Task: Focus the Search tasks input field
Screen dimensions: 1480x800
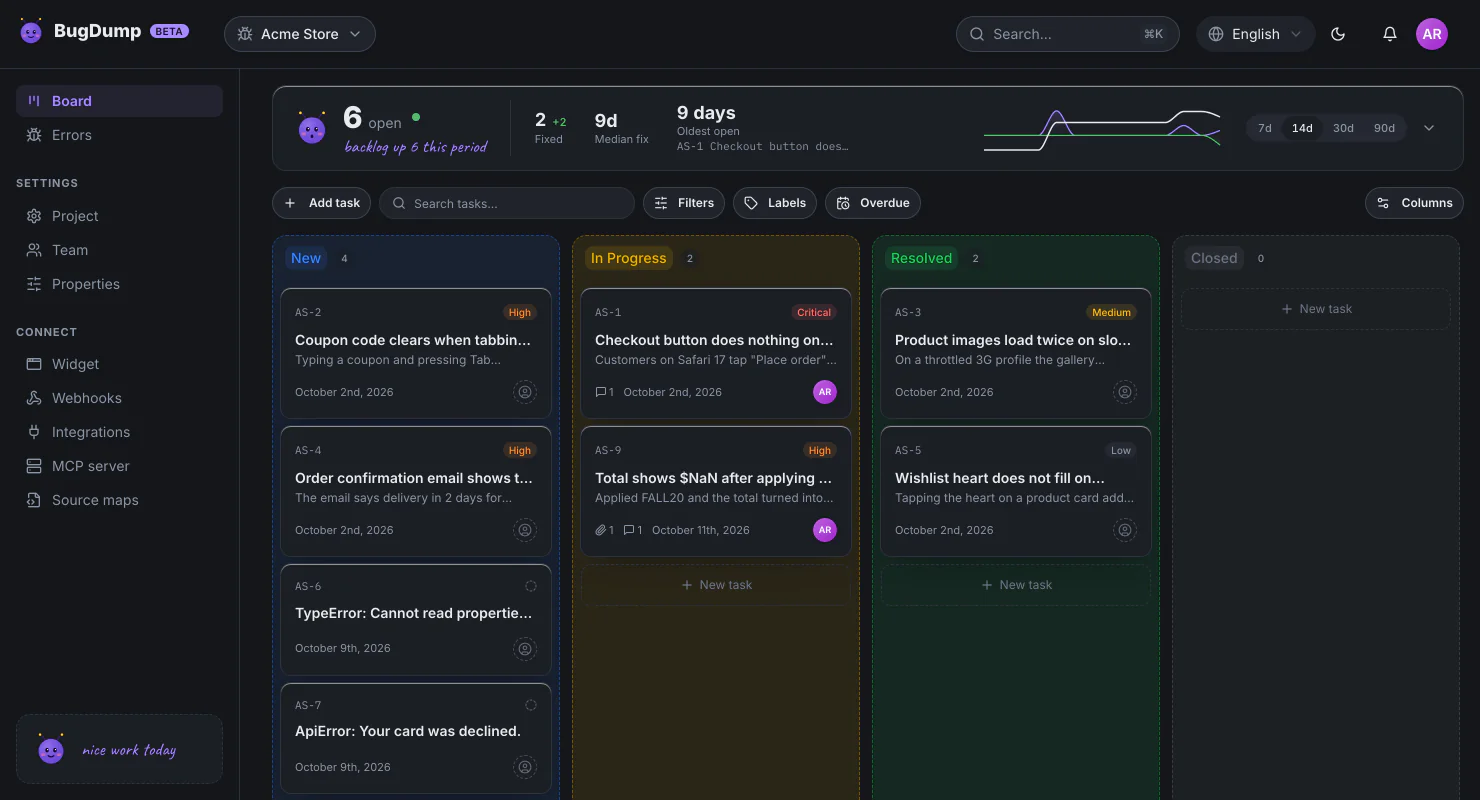Action: pyautogui.click(x=507, y=203)
